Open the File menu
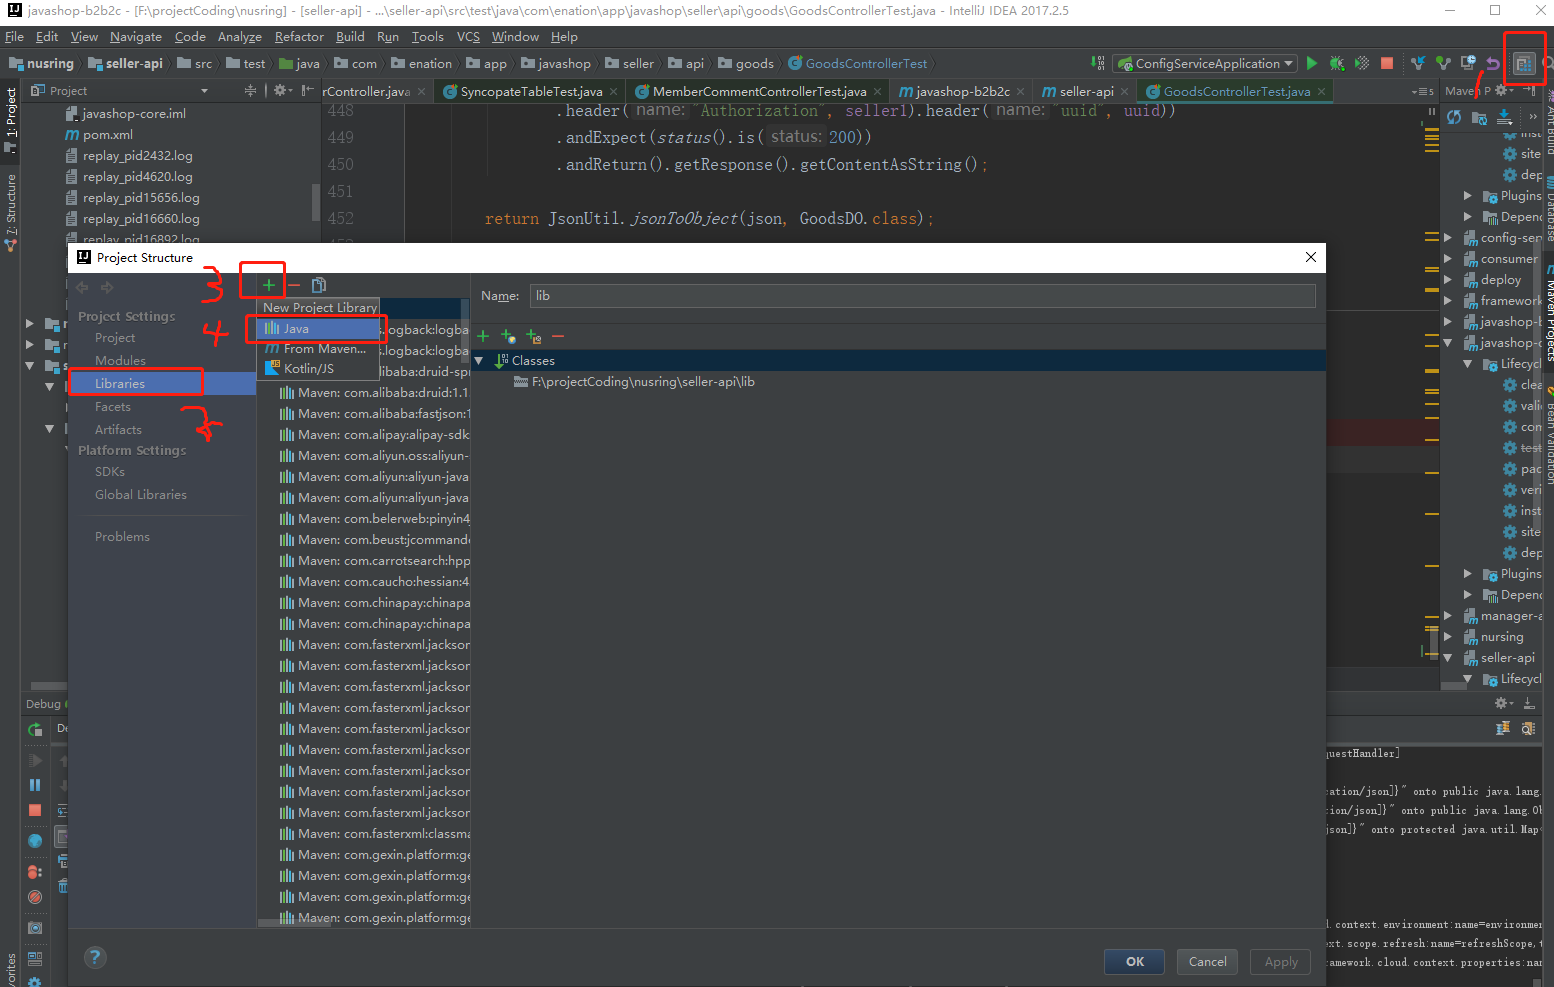This screenshot has width=1554, height=987. click(14, 37)
